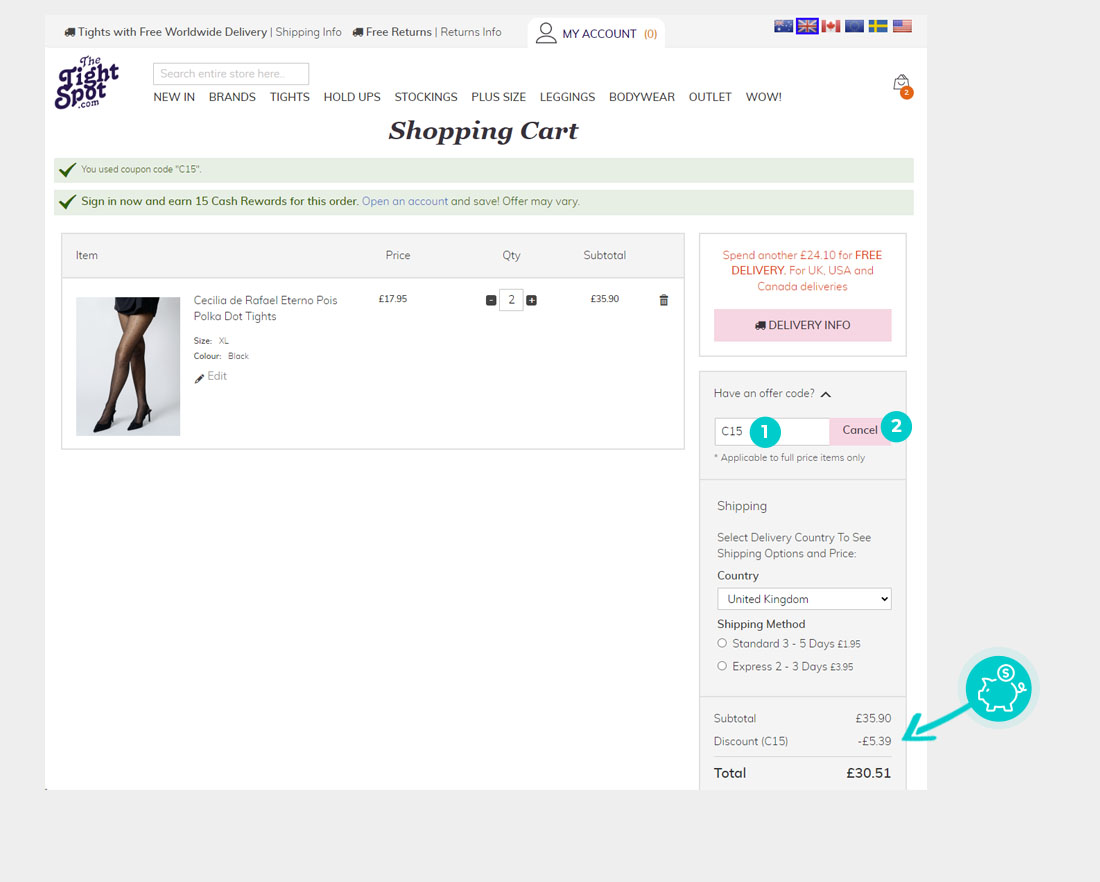Edit the Polka Dot Tights item
1100x882 pixels.
[x=211, y=377]
